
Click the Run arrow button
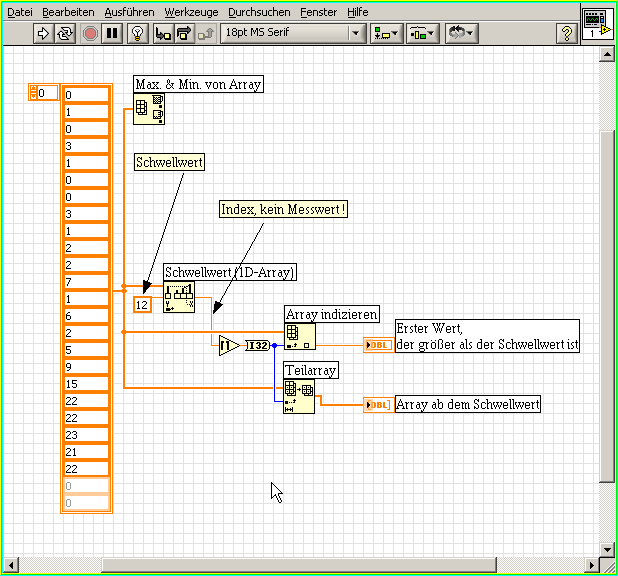(x=43, y=33)
